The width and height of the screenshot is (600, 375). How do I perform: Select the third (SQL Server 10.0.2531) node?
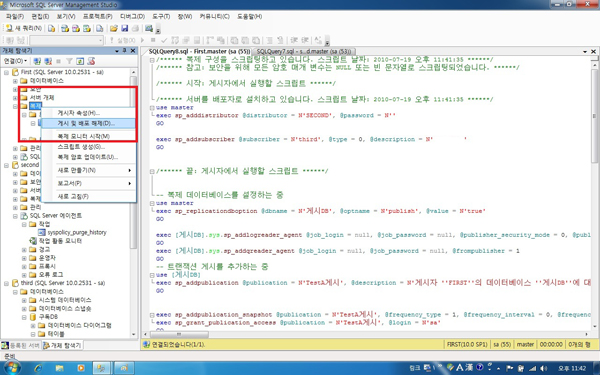62,283
